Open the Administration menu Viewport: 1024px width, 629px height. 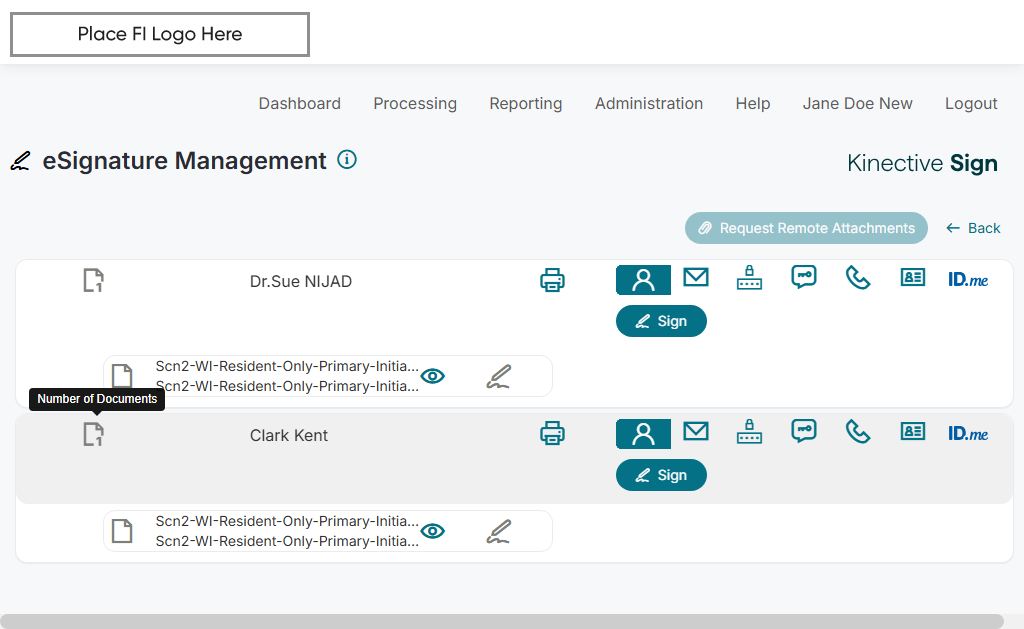(649, 104)
